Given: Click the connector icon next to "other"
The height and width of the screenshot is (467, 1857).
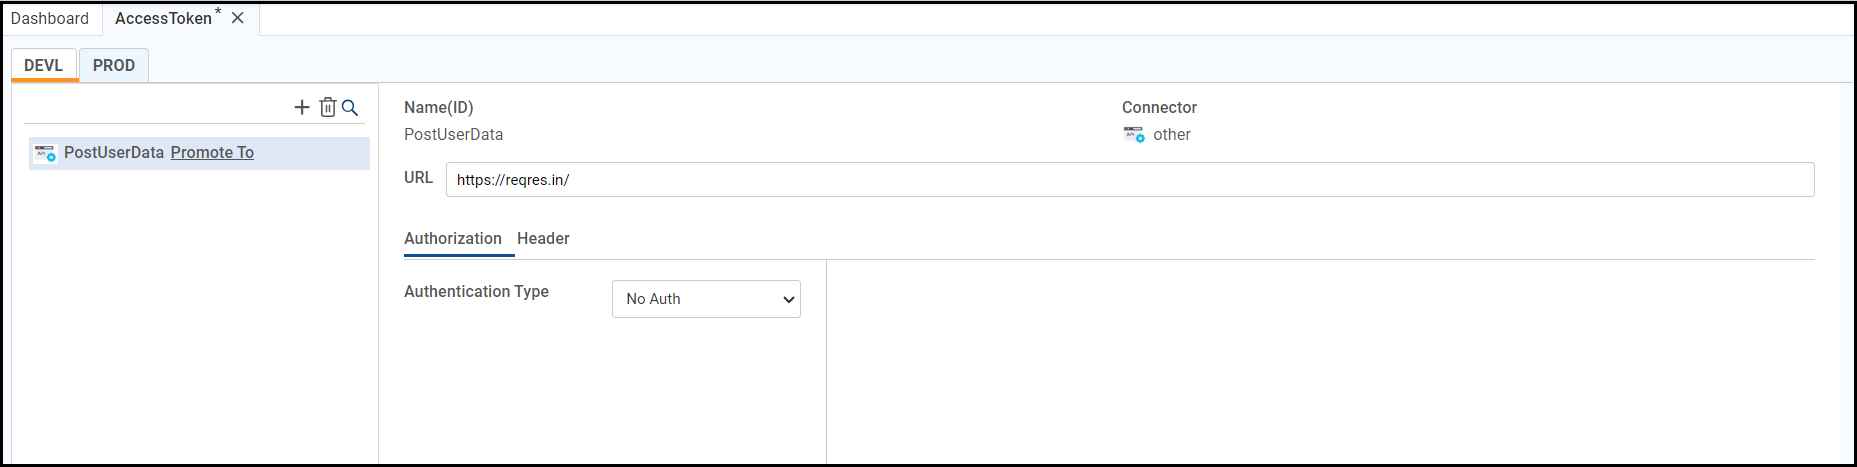Looking at the screenshot, I should (1133, 135).
